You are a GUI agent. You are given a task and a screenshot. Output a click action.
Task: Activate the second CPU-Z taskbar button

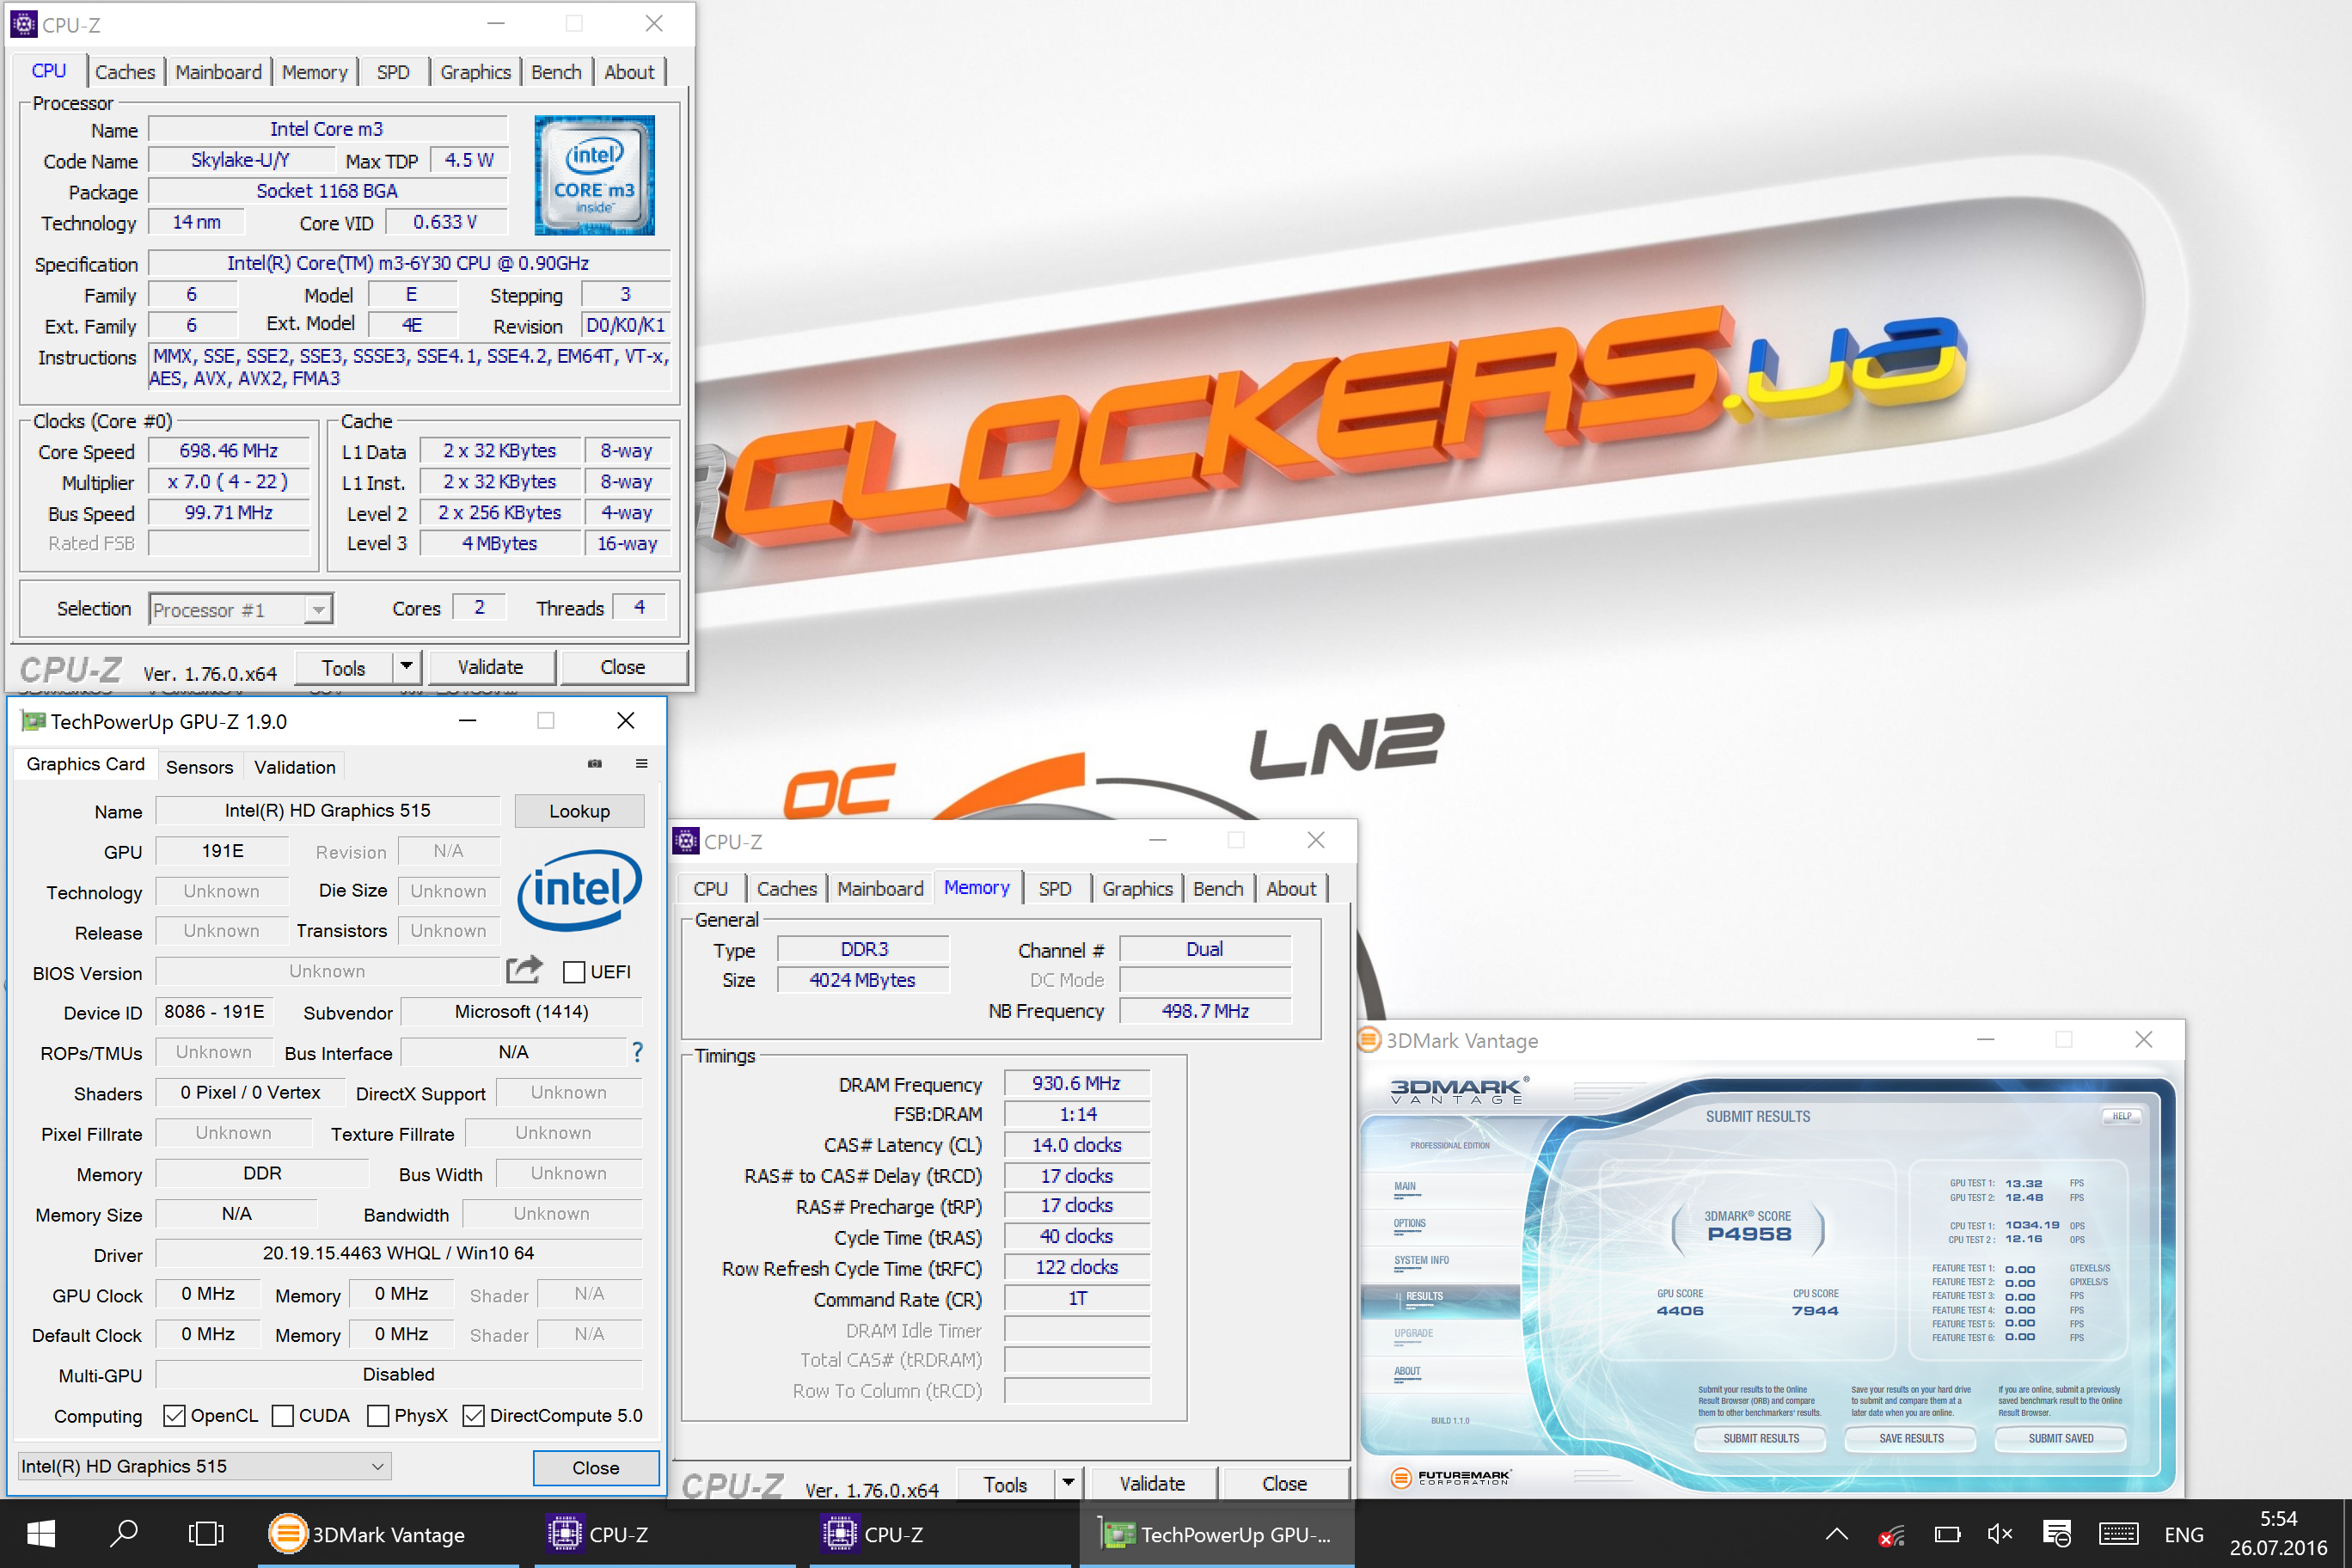940,1534
